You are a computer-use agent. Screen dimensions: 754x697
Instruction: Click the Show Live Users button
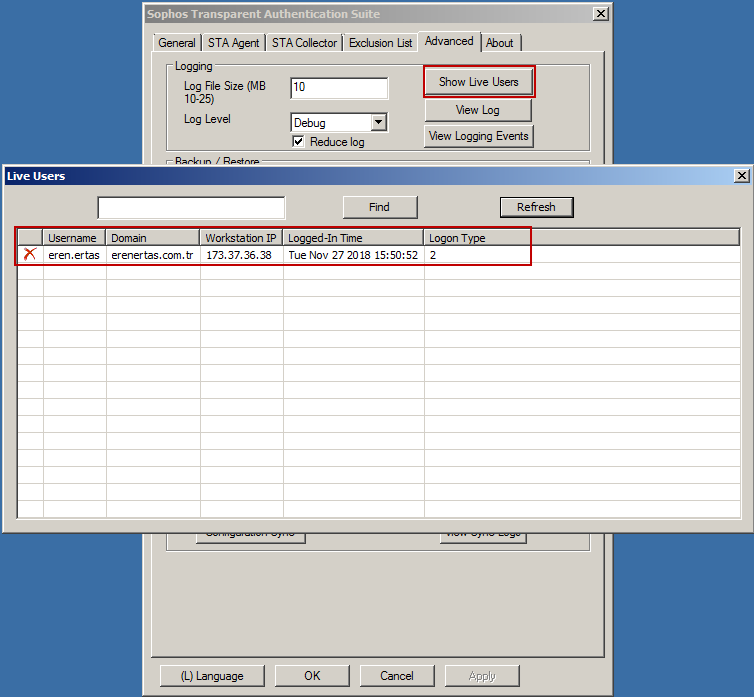pyautogui.click(x=479, y=82)
